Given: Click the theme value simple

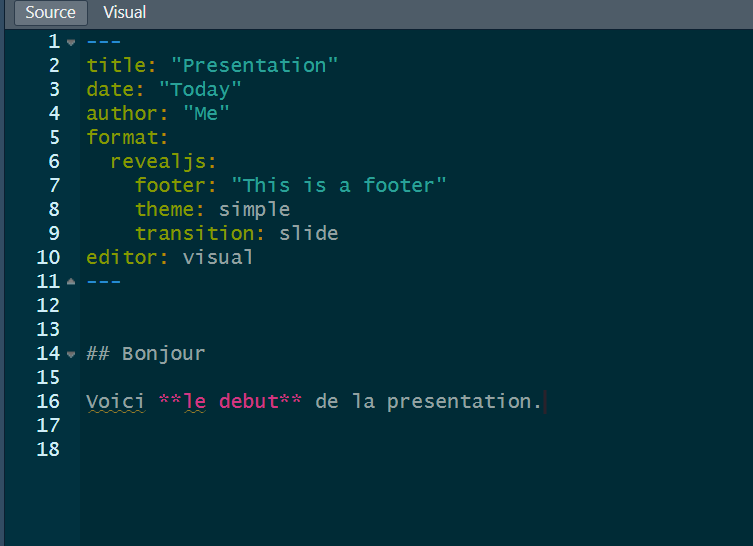Looking at the screenshot, I should tap(254, 210).
